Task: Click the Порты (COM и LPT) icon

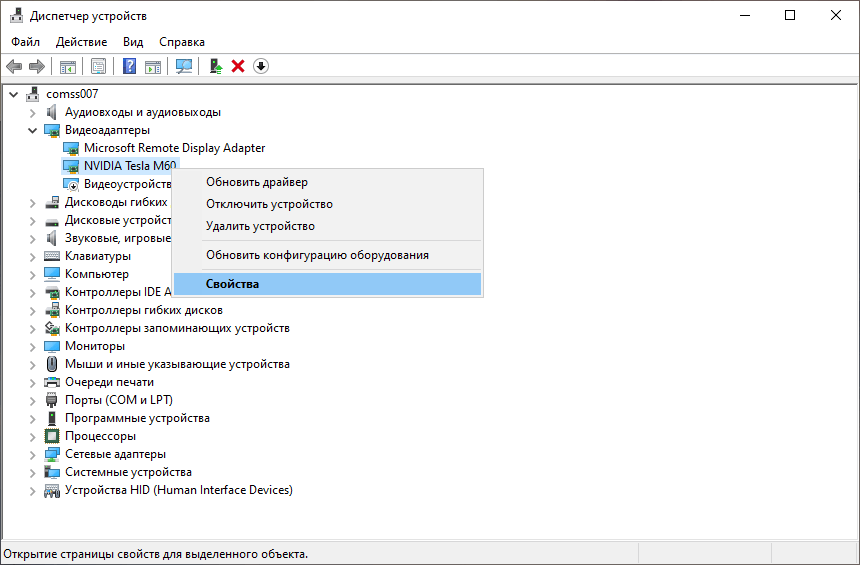Action: pyautogui.click(x=52, y=400)
